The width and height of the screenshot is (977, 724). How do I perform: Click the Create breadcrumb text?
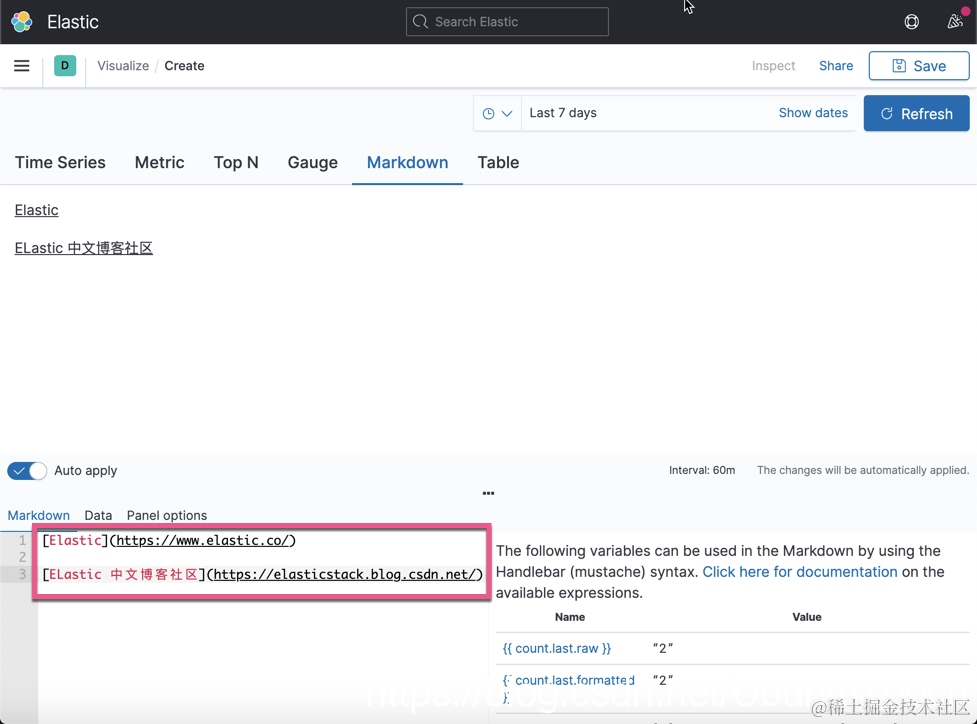184,65
